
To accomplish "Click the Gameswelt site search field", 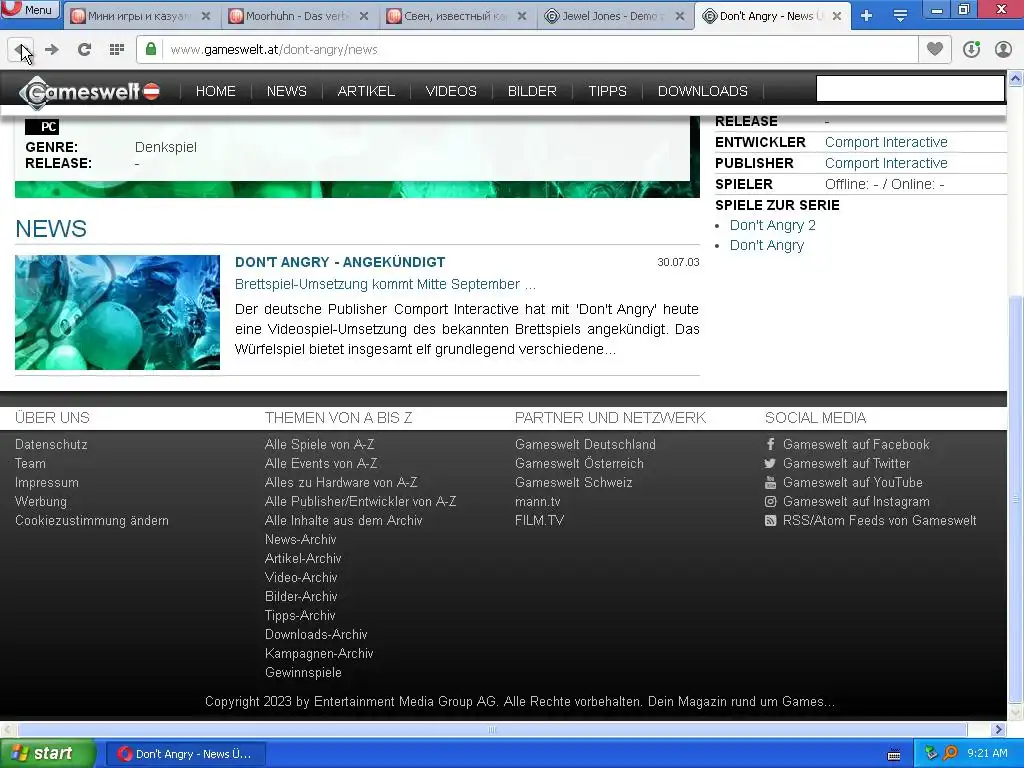I will 910,89.
